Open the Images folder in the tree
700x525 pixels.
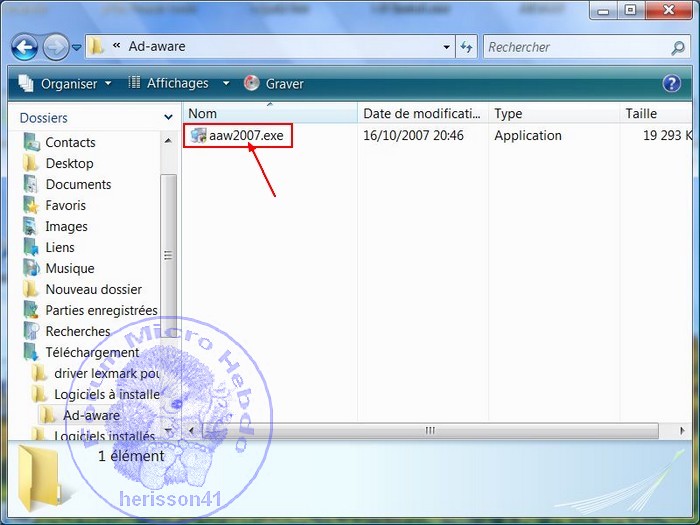click(x=67, y=226)
